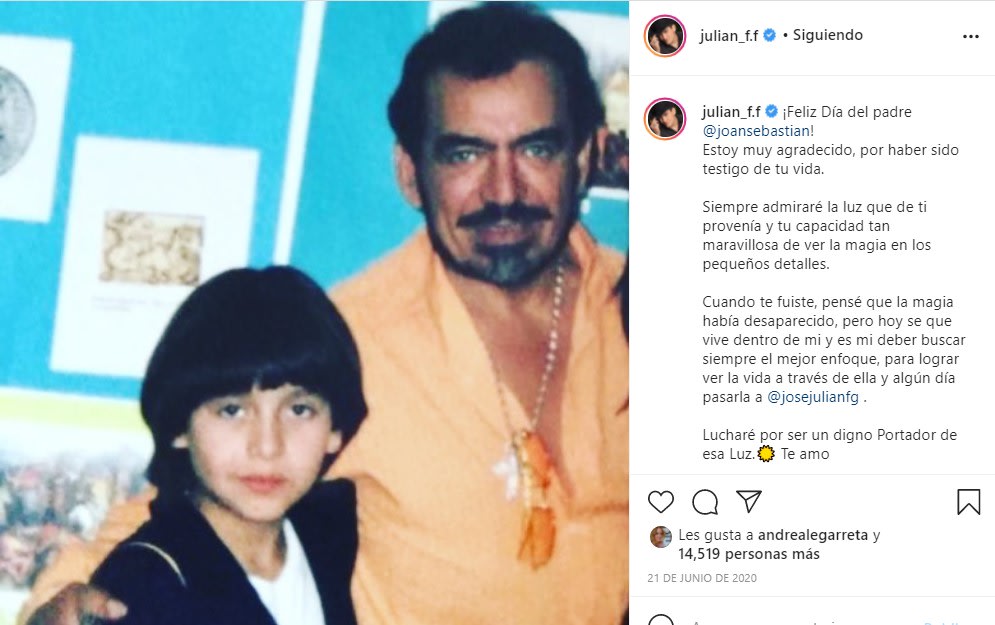Toggle the Siguiendo following status
The image size is (995, 625).
tap(827, 36)
